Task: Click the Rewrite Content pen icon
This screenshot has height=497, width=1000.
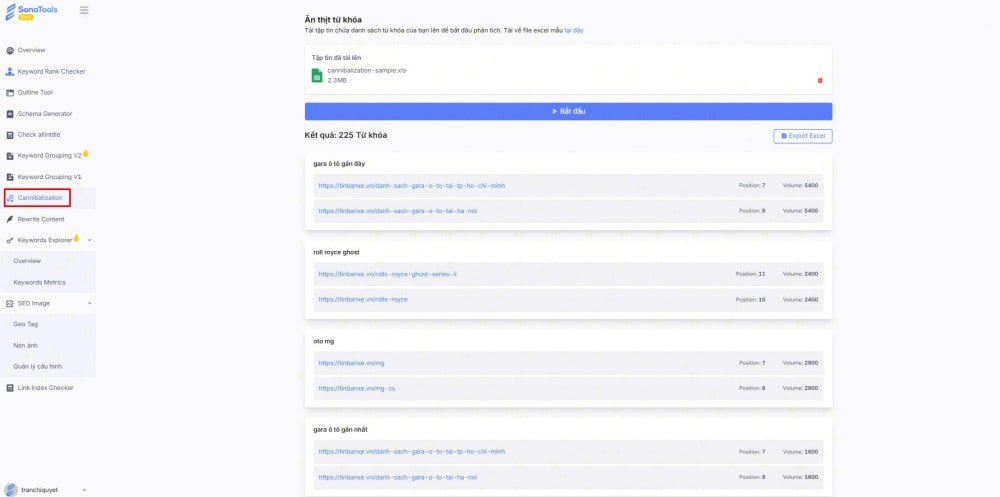Action: 10,219
